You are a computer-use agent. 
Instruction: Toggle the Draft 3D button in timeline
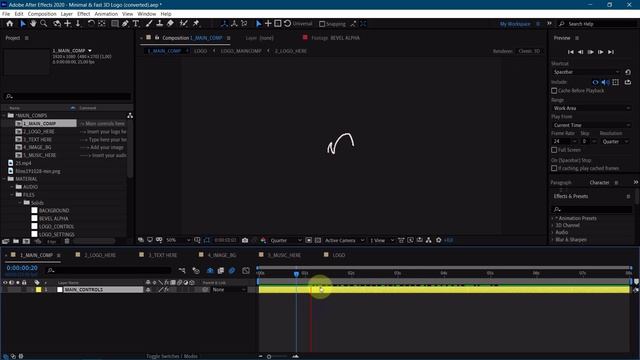(x=196, y=270)
